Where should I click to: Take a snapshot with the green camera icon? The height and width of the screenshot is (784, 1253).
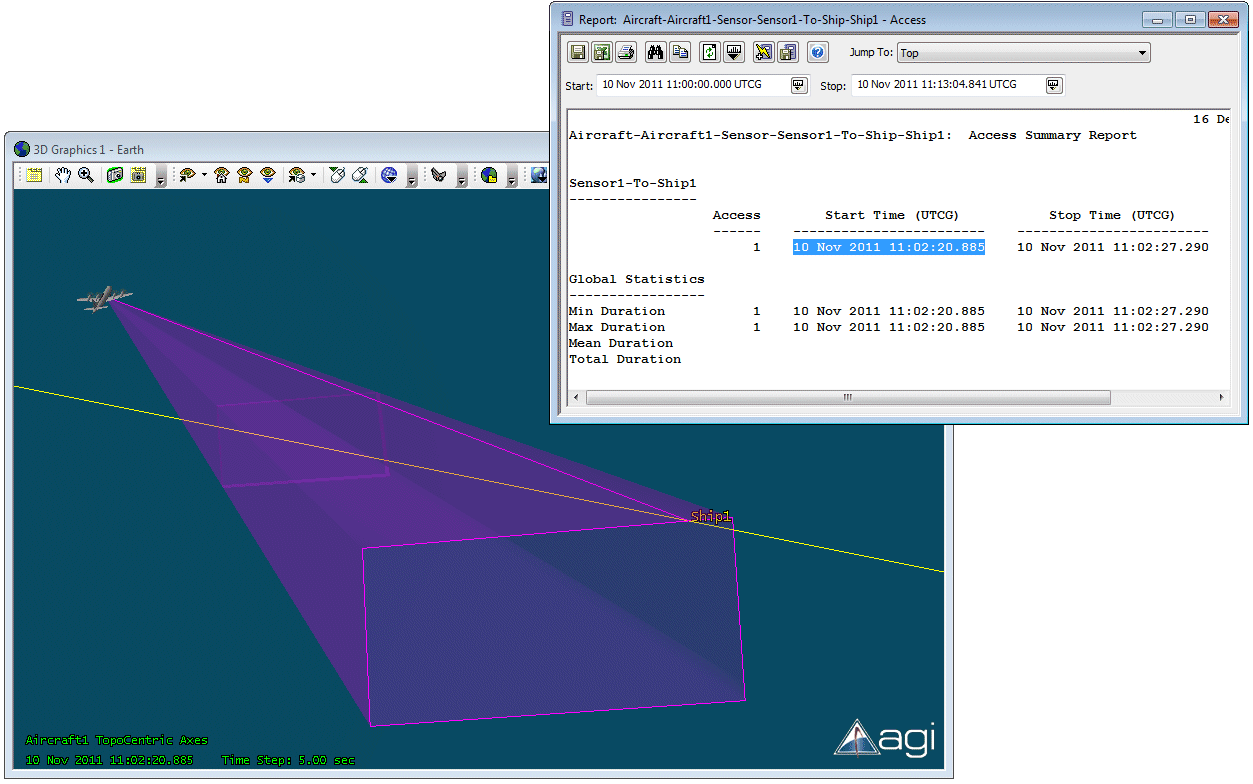(x=115, y=176)
